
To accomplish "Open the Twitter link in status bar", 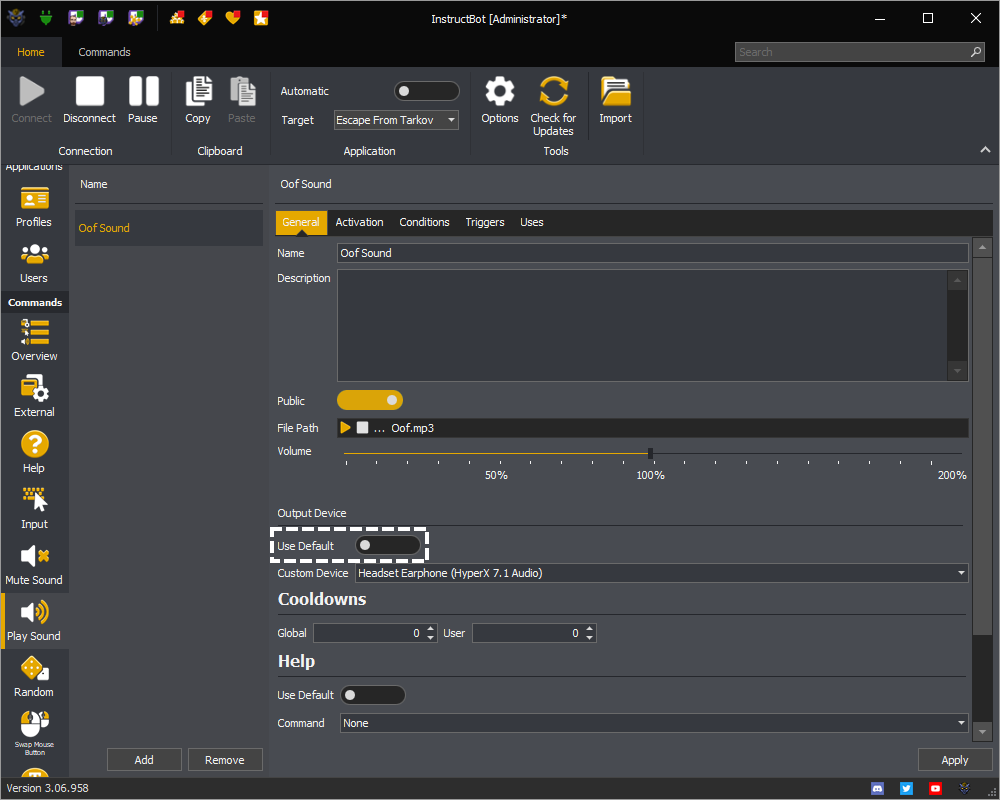I will click(x=906, y=789).
